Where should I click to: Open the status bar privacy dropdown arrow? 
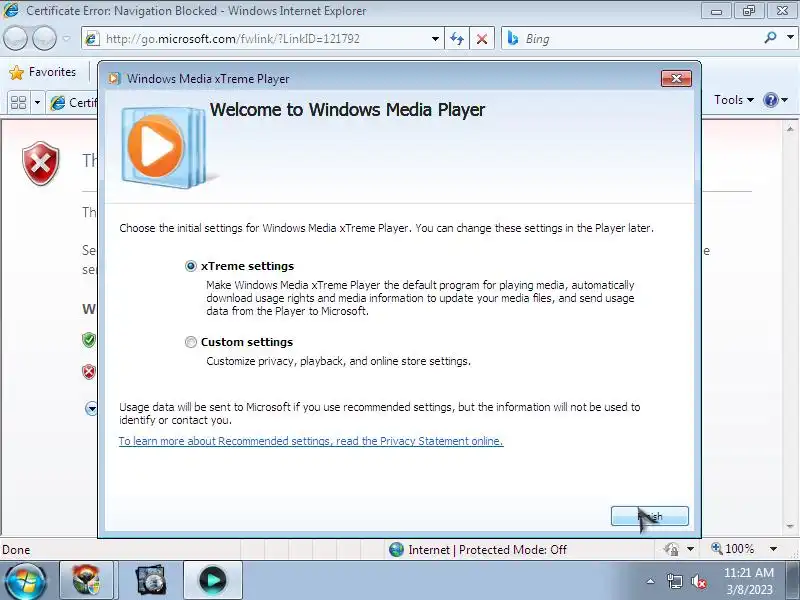click(690, 549)
